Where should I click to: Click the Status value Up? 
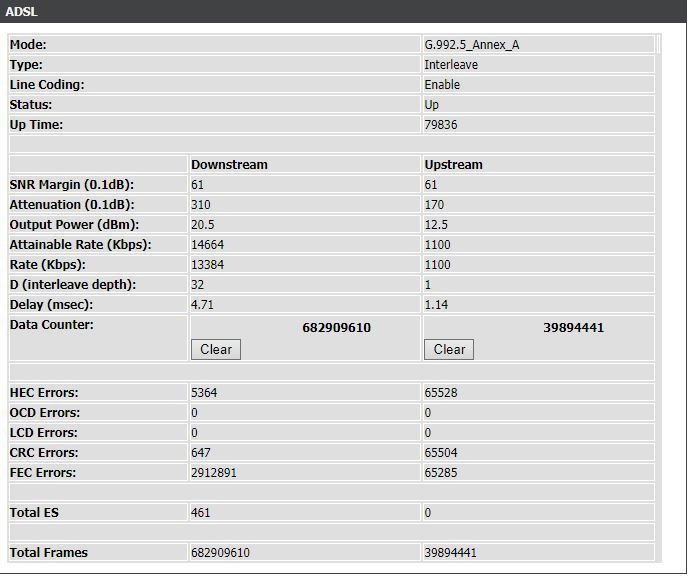[432, 105]
